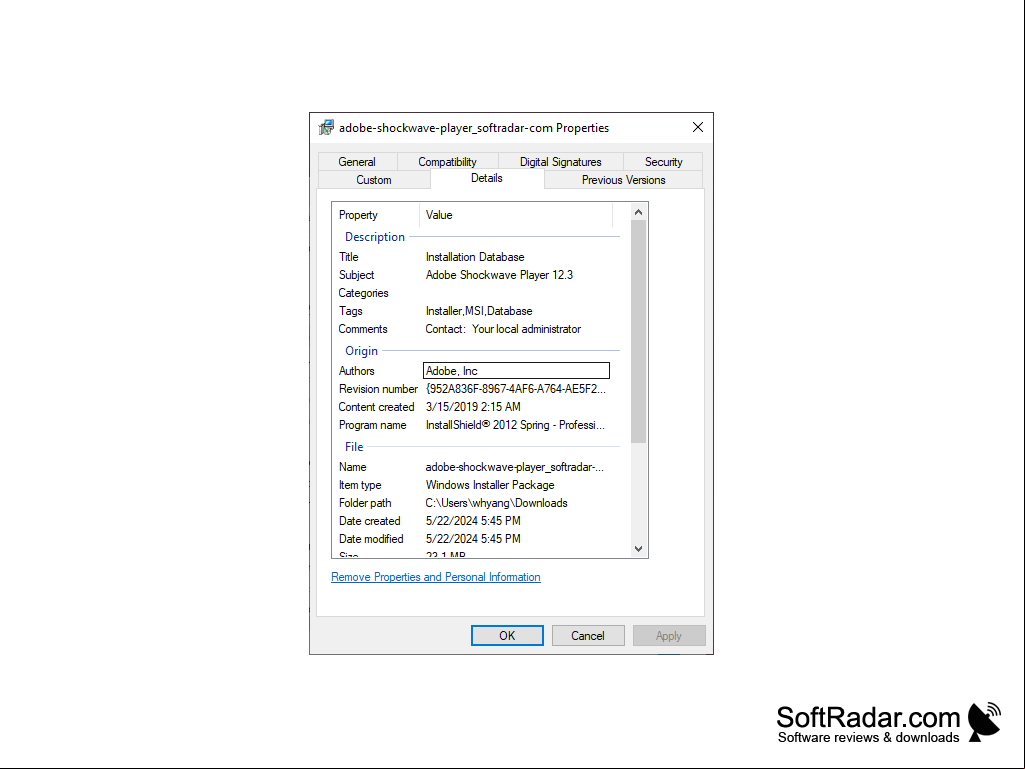Image resolution: width=1025 pixels, height=769 pixels.
Task: Select the Date modified value
Action: 473,539
